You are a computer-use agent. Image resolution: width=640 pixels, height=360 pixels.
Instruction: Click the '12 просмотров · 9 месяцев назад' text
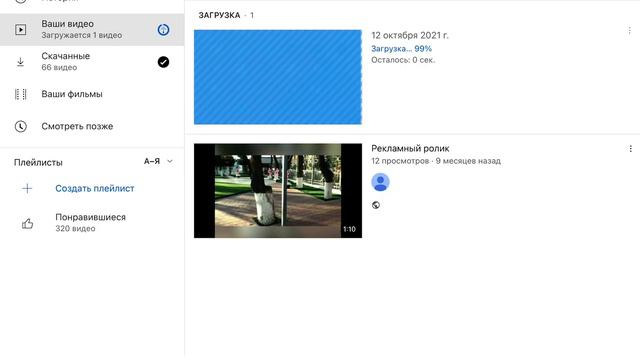(436, 161)
